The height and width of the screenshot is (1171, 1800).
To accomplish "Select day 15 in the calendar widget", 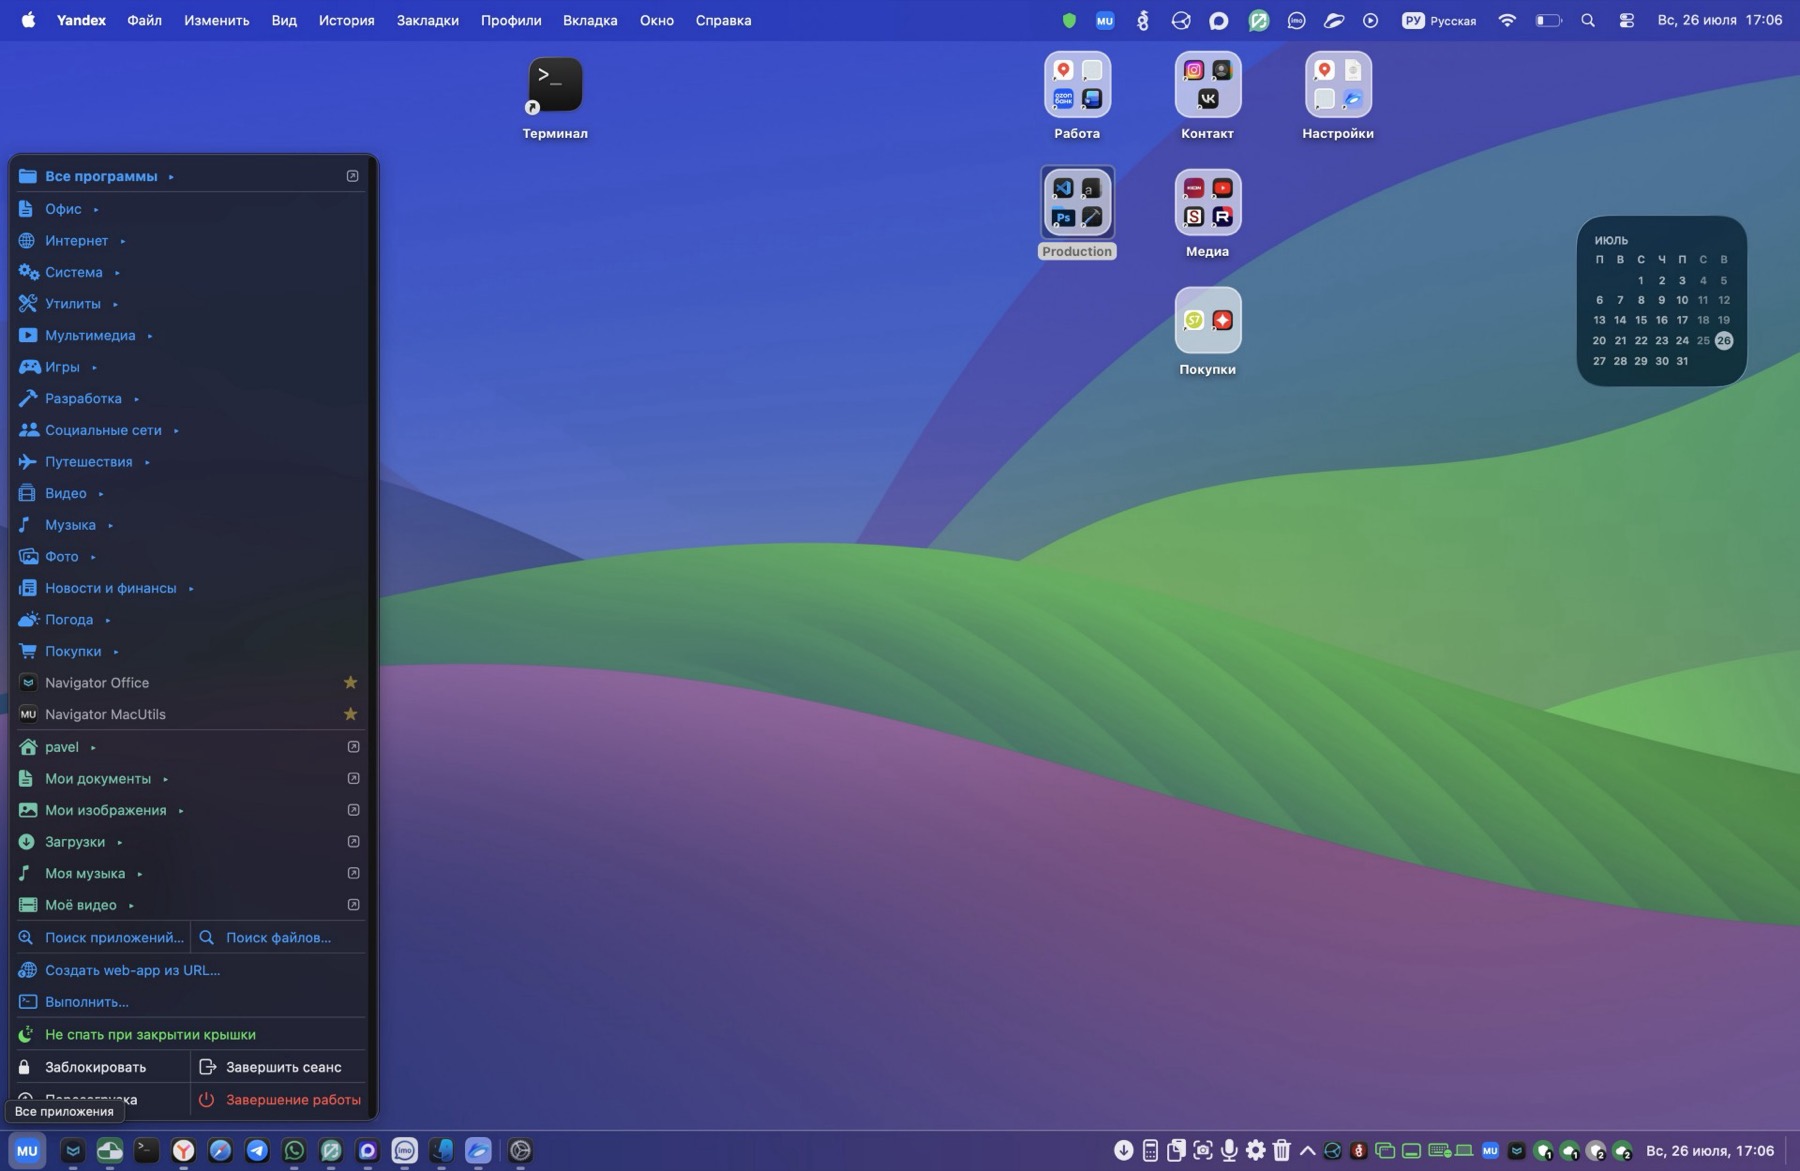I will [x=1640, y=320].
